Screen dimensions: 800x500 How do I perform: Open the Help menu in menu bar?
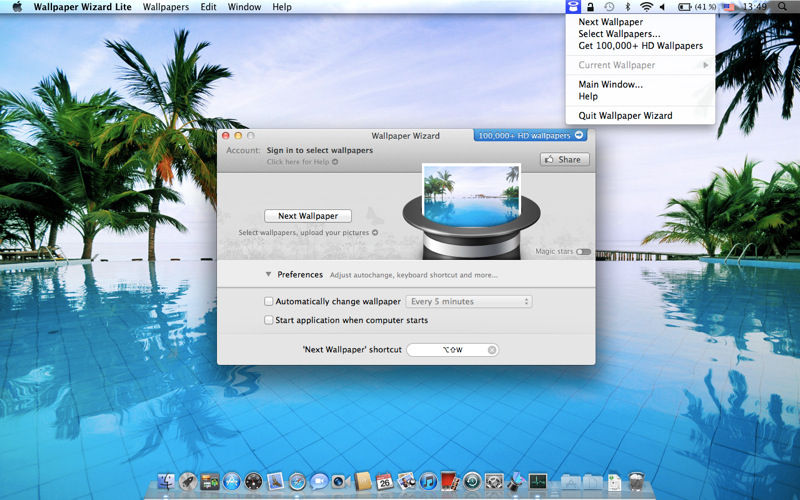pos(282,7)
